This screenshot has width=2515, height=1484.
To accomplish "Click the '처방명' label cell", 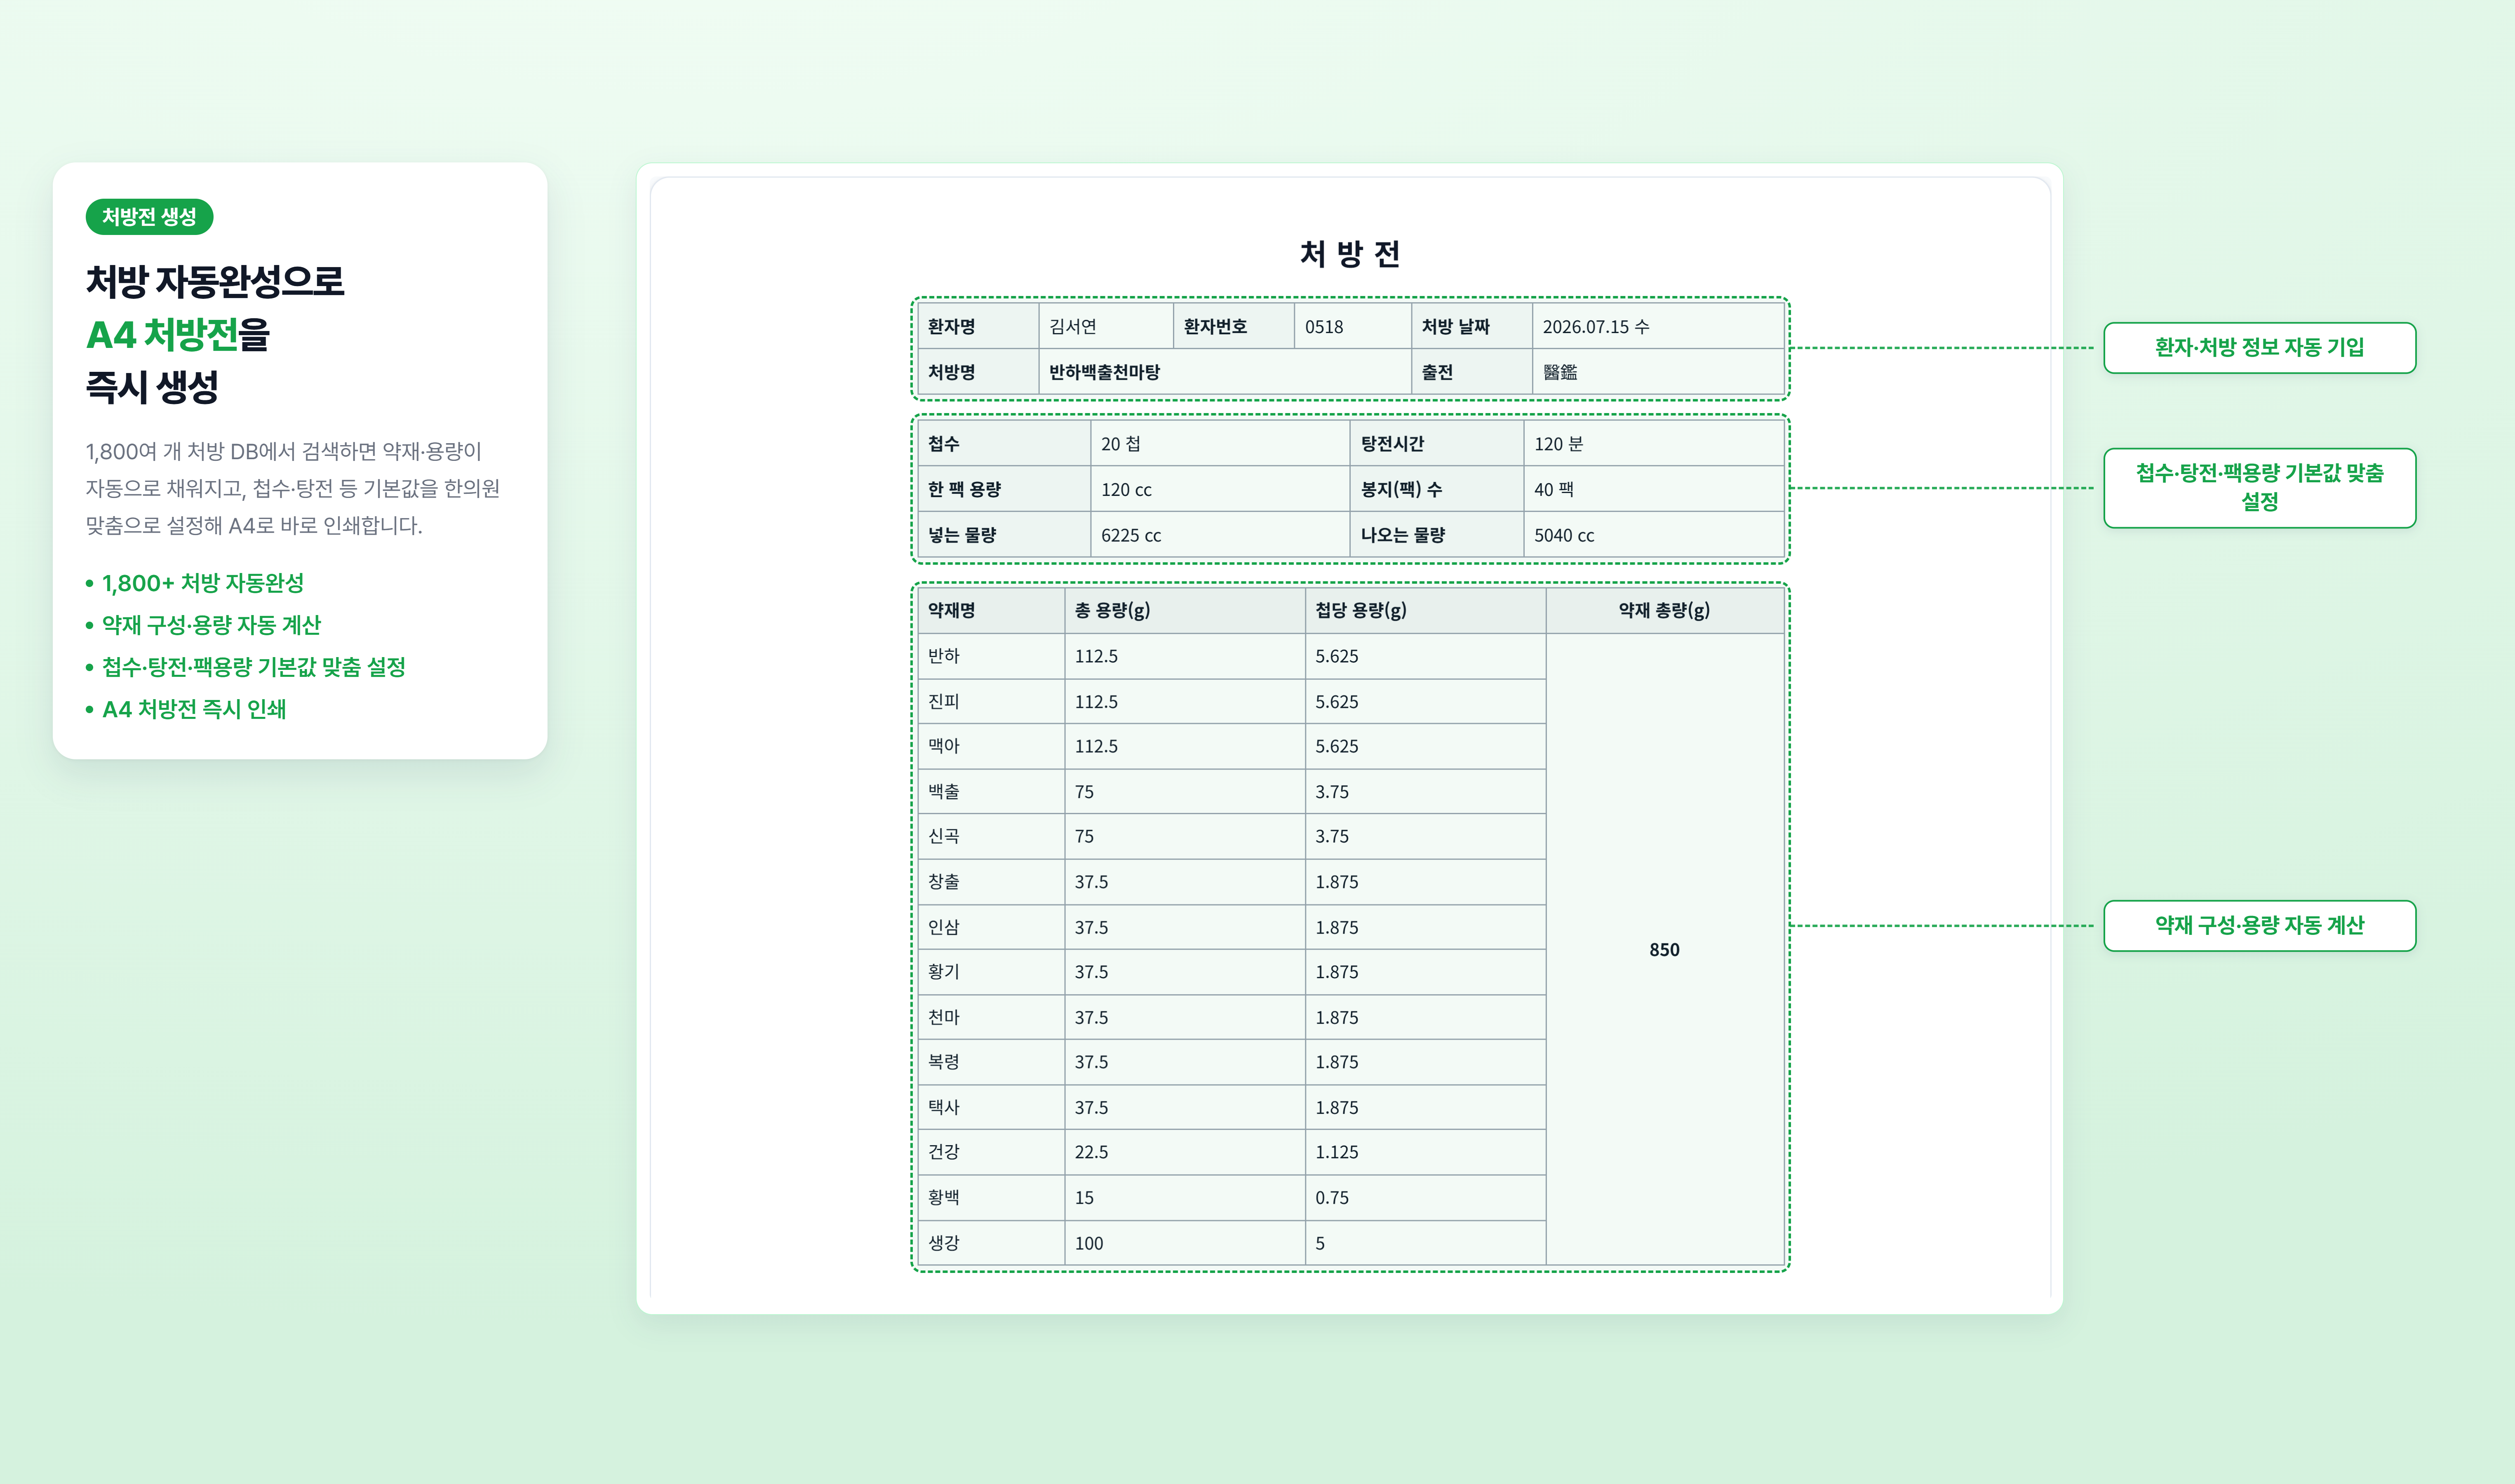I will 978,372.
